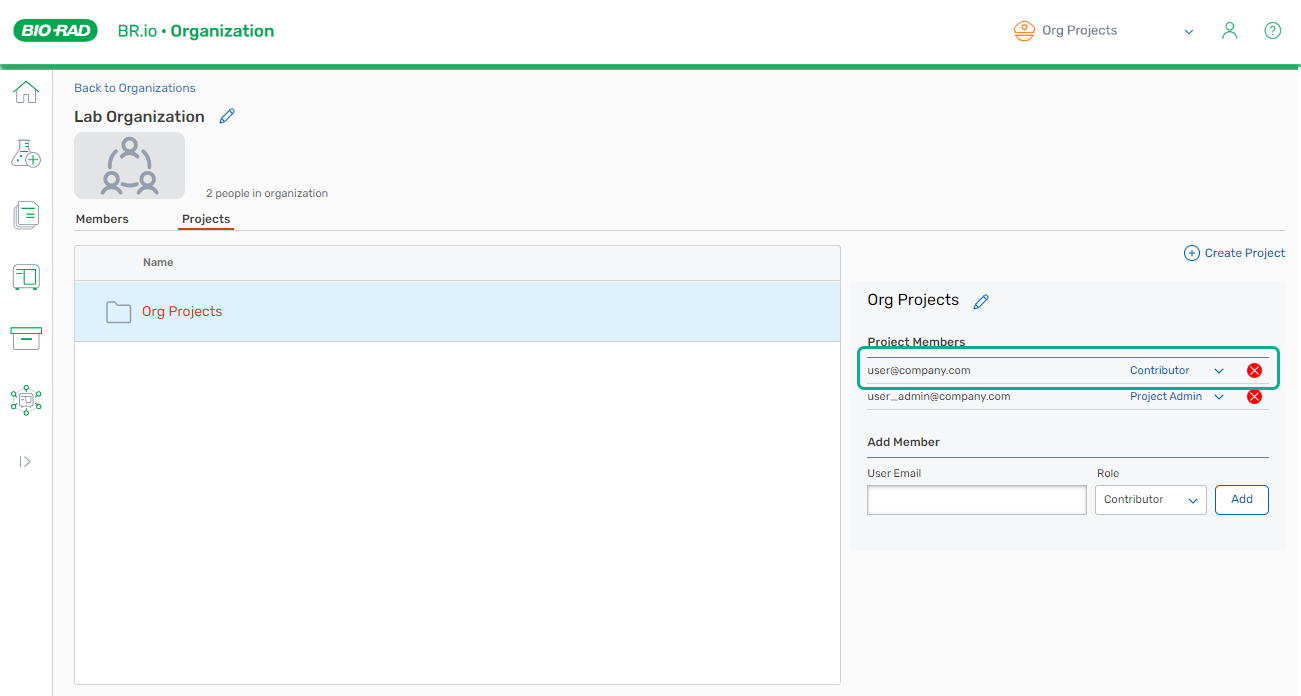Screen dimensions: 1301x696
Task: Open the Org Projects selector in header
Action: [x=1103, y=31]
